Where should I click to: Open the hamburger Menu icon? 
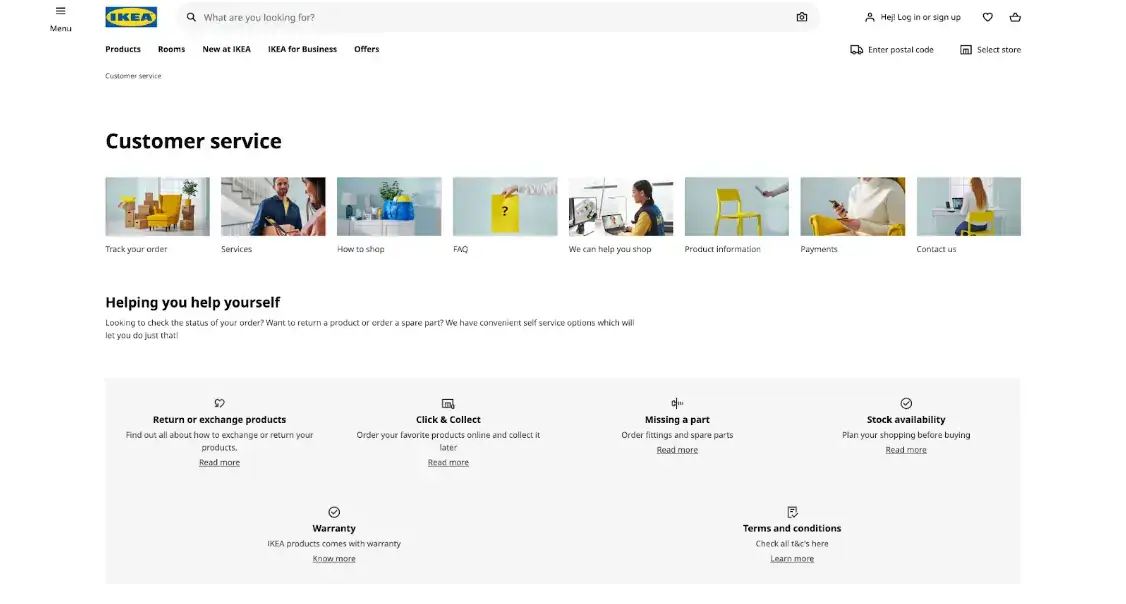tap(60, 11)
